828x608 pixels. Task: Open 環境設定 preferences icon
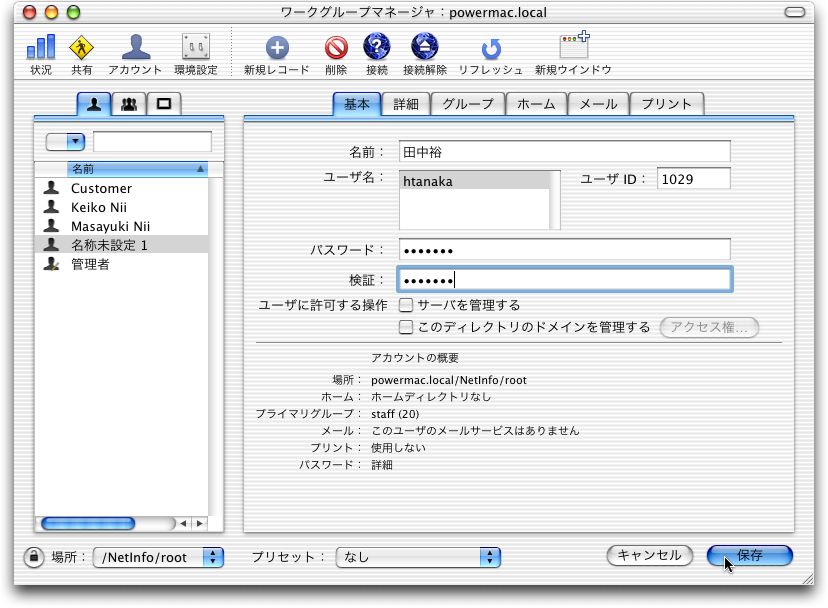(196, 48)
